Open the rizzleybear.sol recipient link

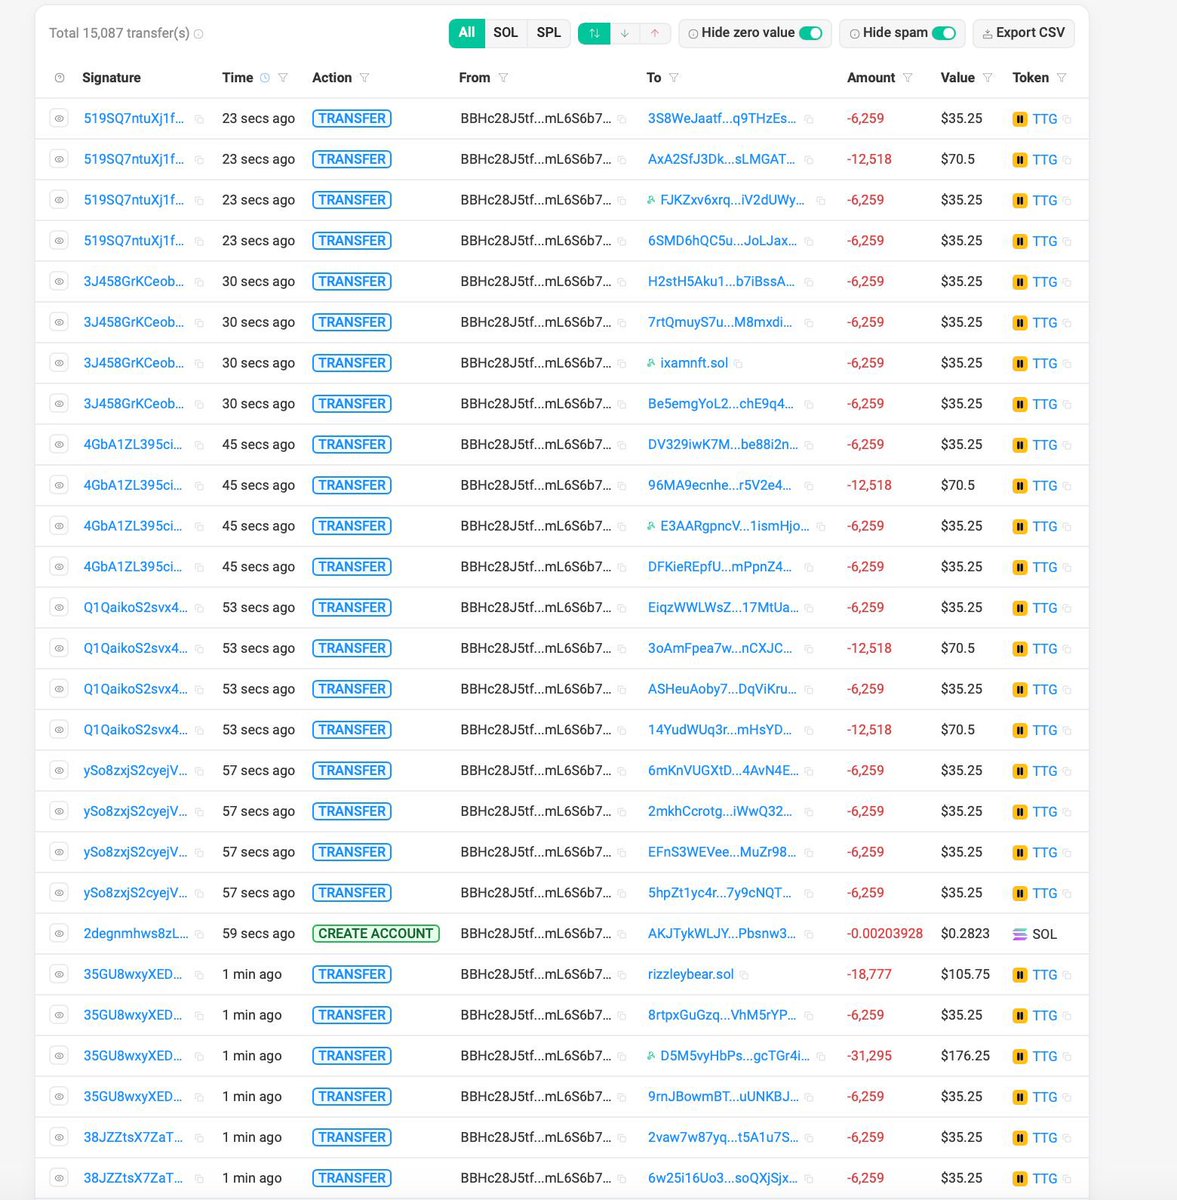click(x=691, y=974)
